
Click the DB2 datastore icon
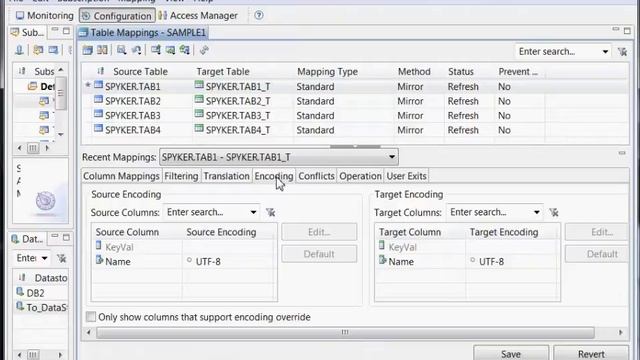click(20, 292)
